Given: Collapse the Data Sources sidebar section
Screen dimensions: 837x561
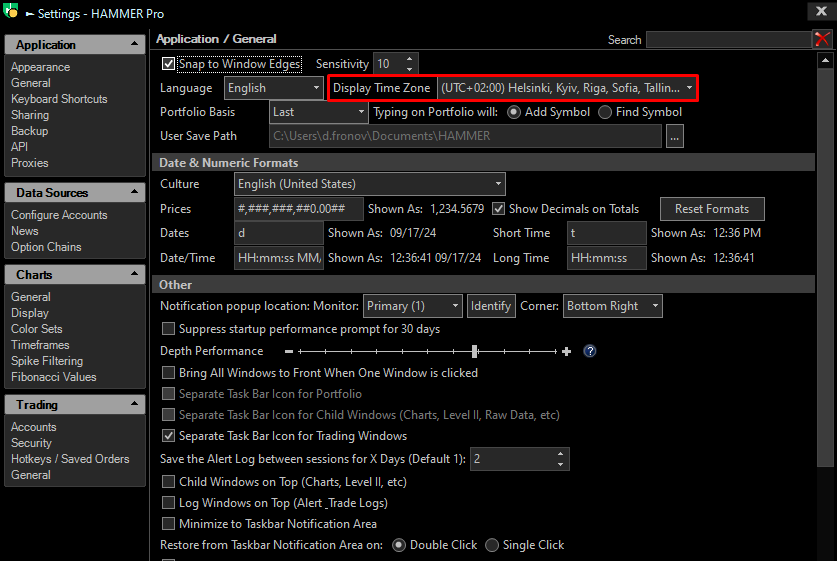Looking at the screenshot, I should click(134, 192).
